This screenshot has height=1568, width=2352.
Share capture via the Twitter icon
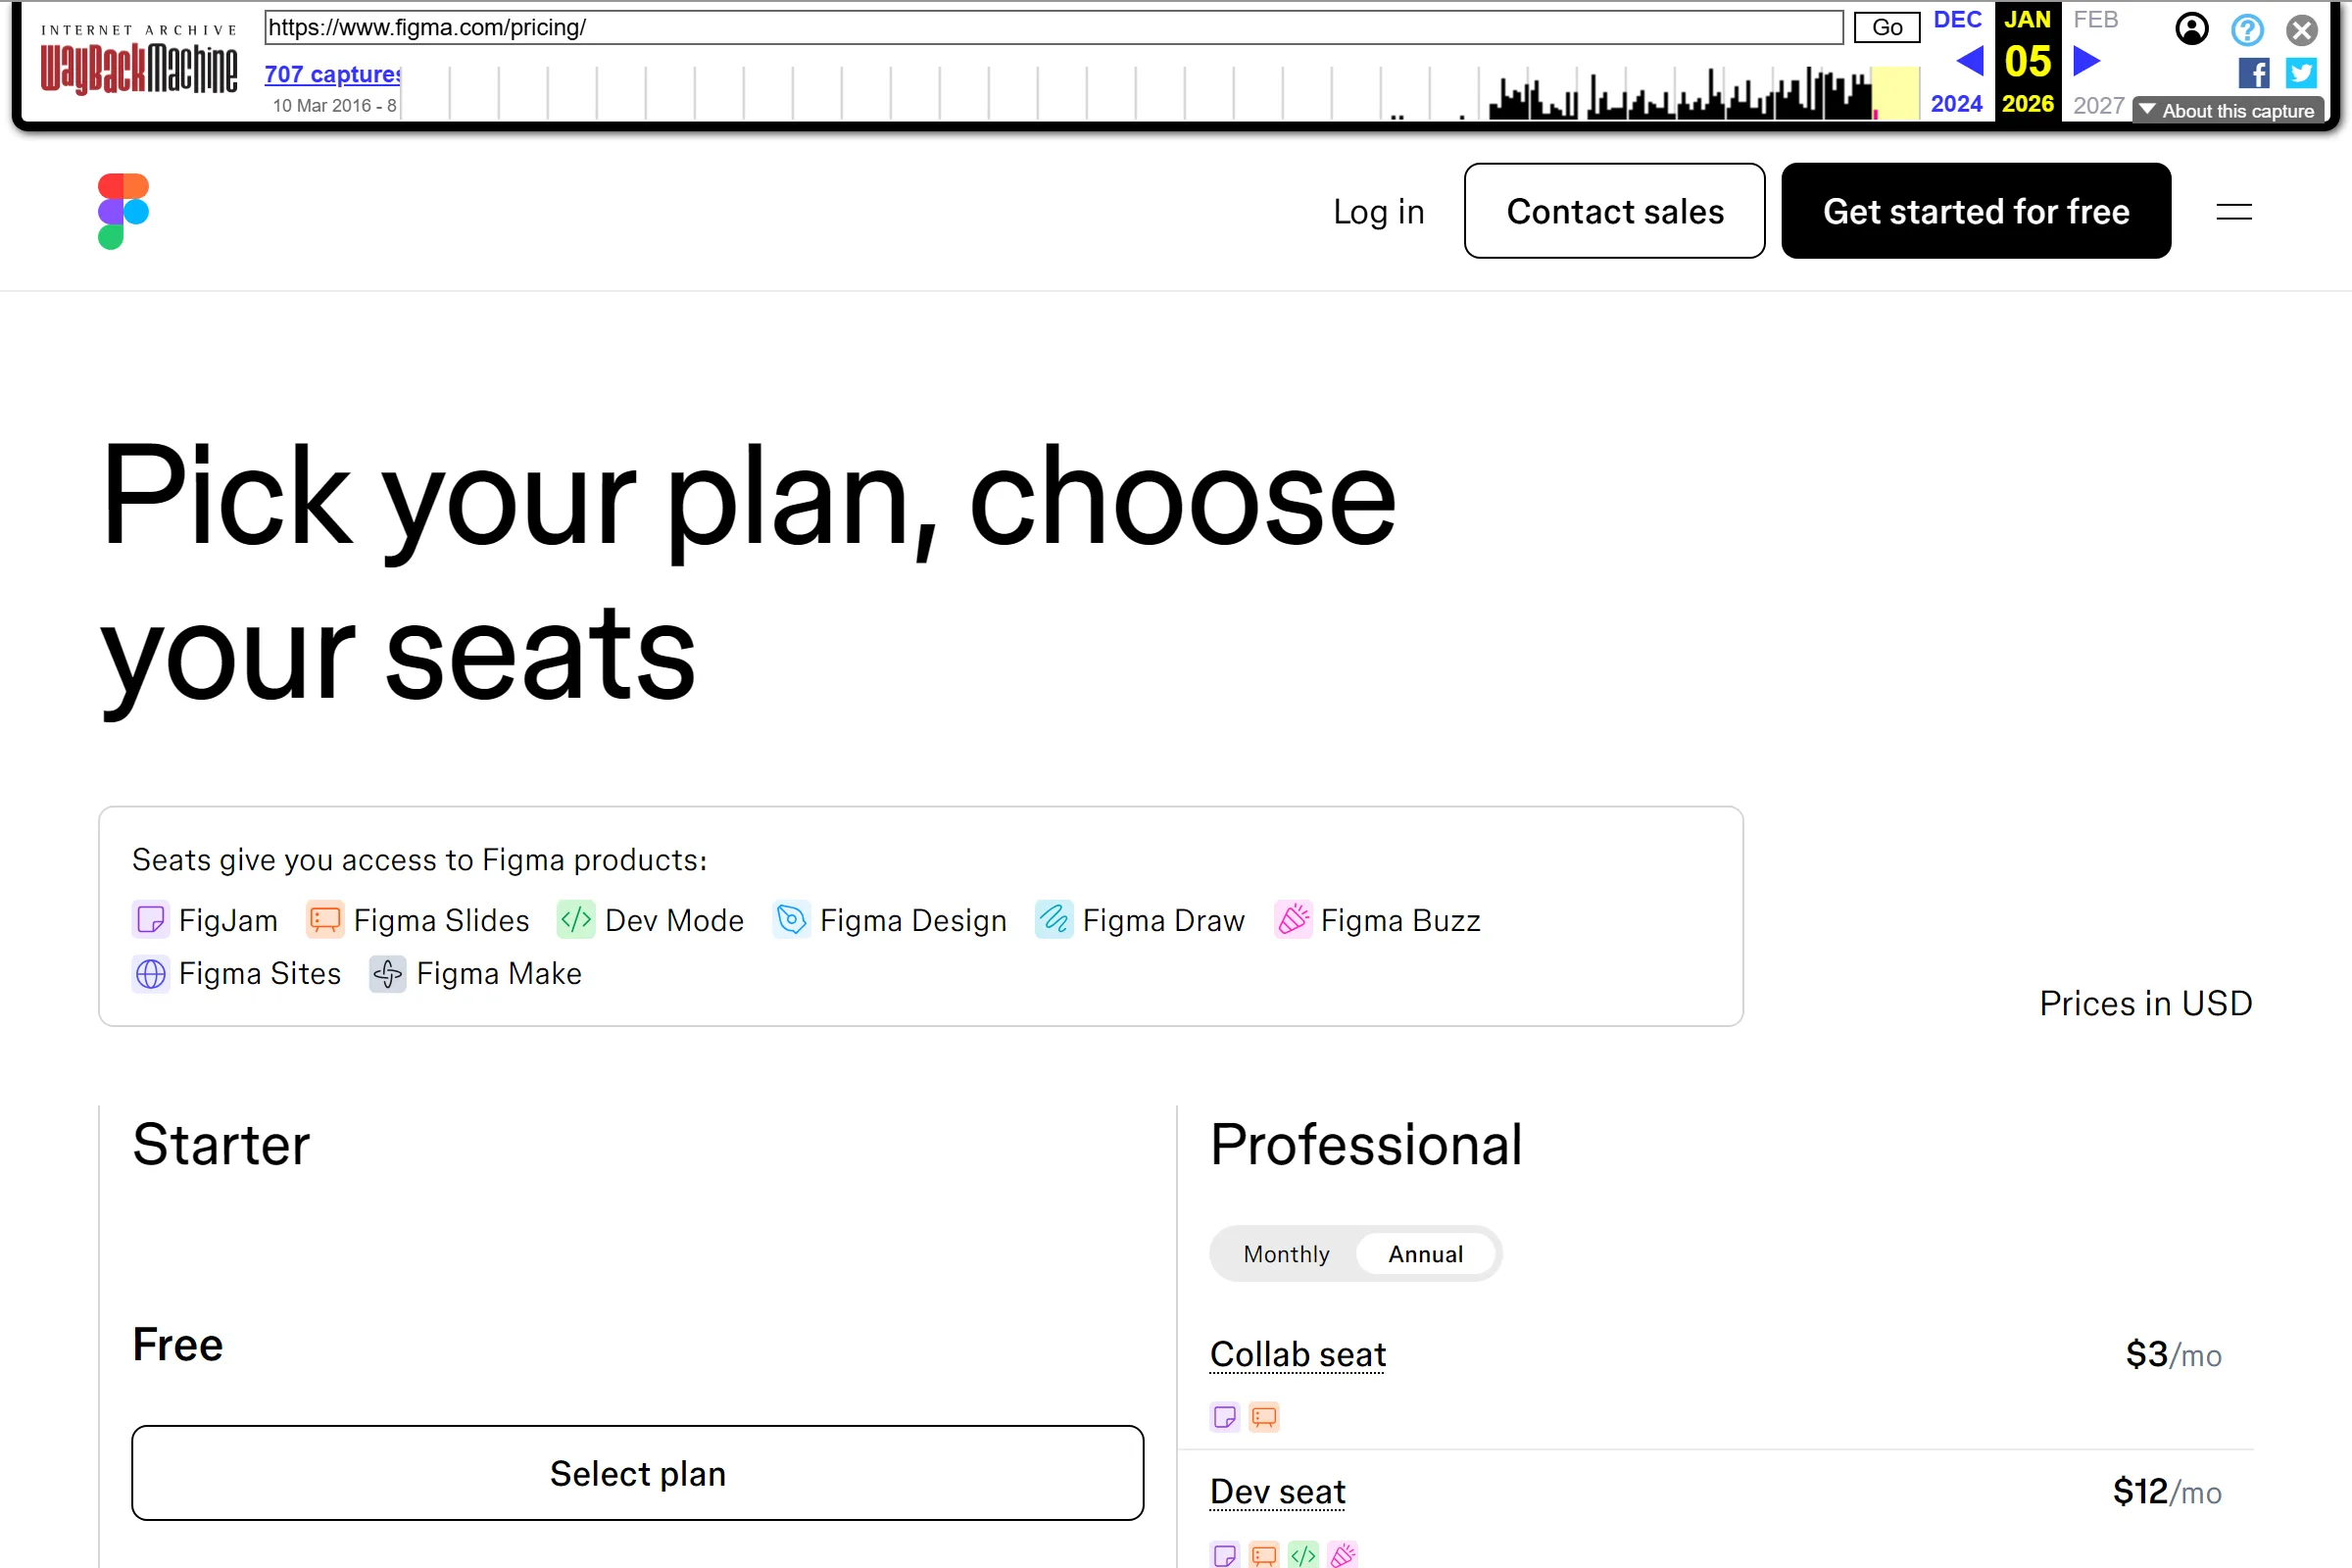(x=2300, y=72)
